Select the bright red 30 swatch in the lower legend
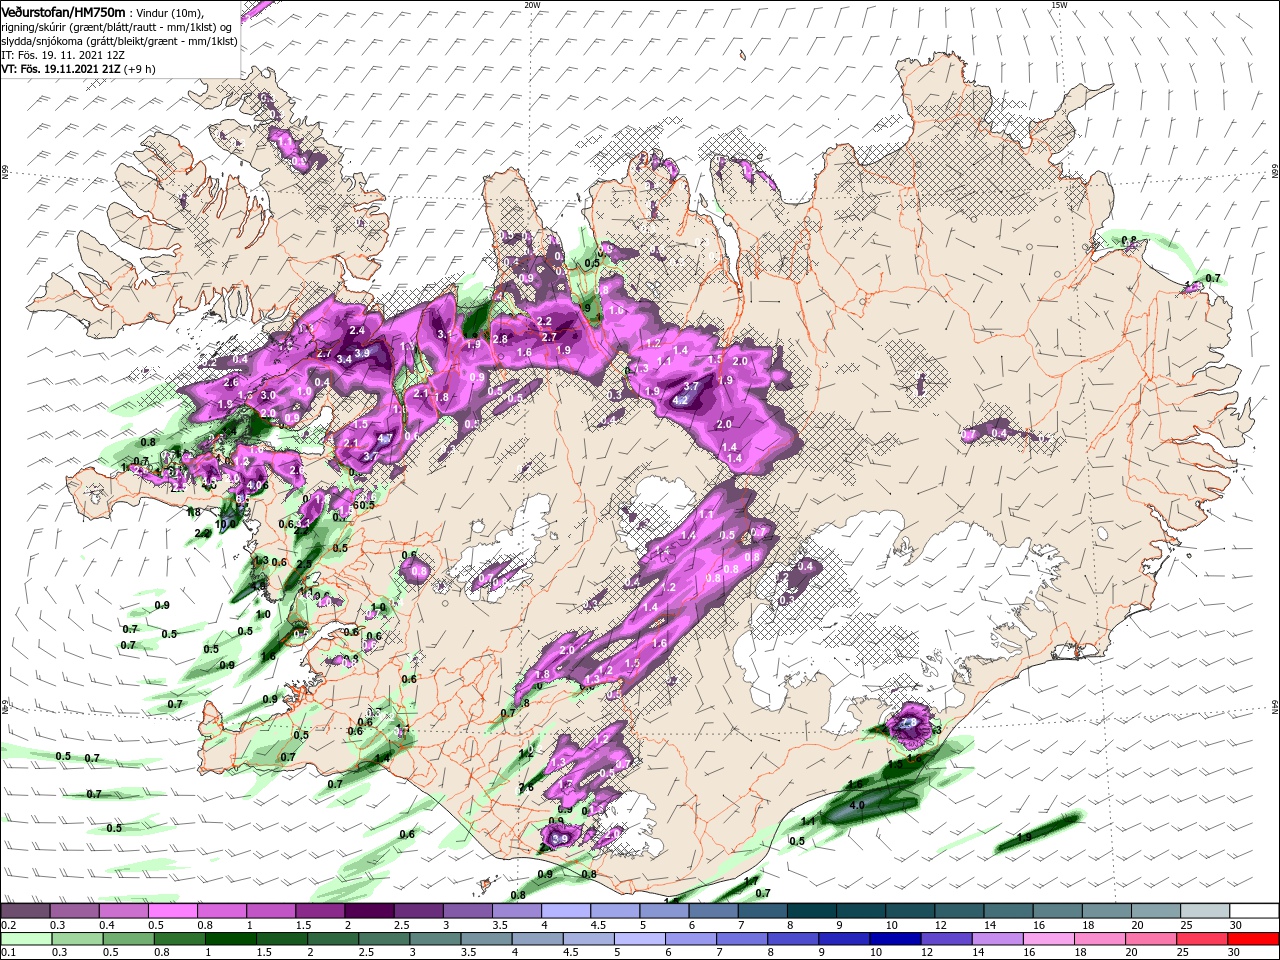 [x=1254, y=939]
